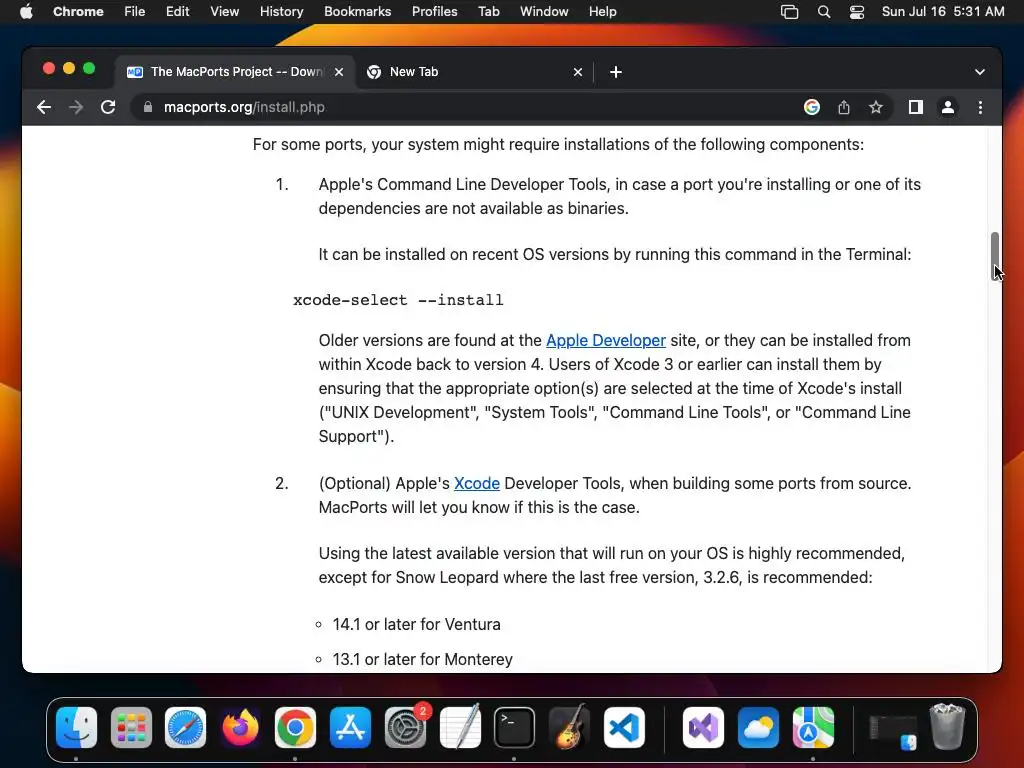
Task: Launch Firefox from the Dock
Action: coord(240,728)
